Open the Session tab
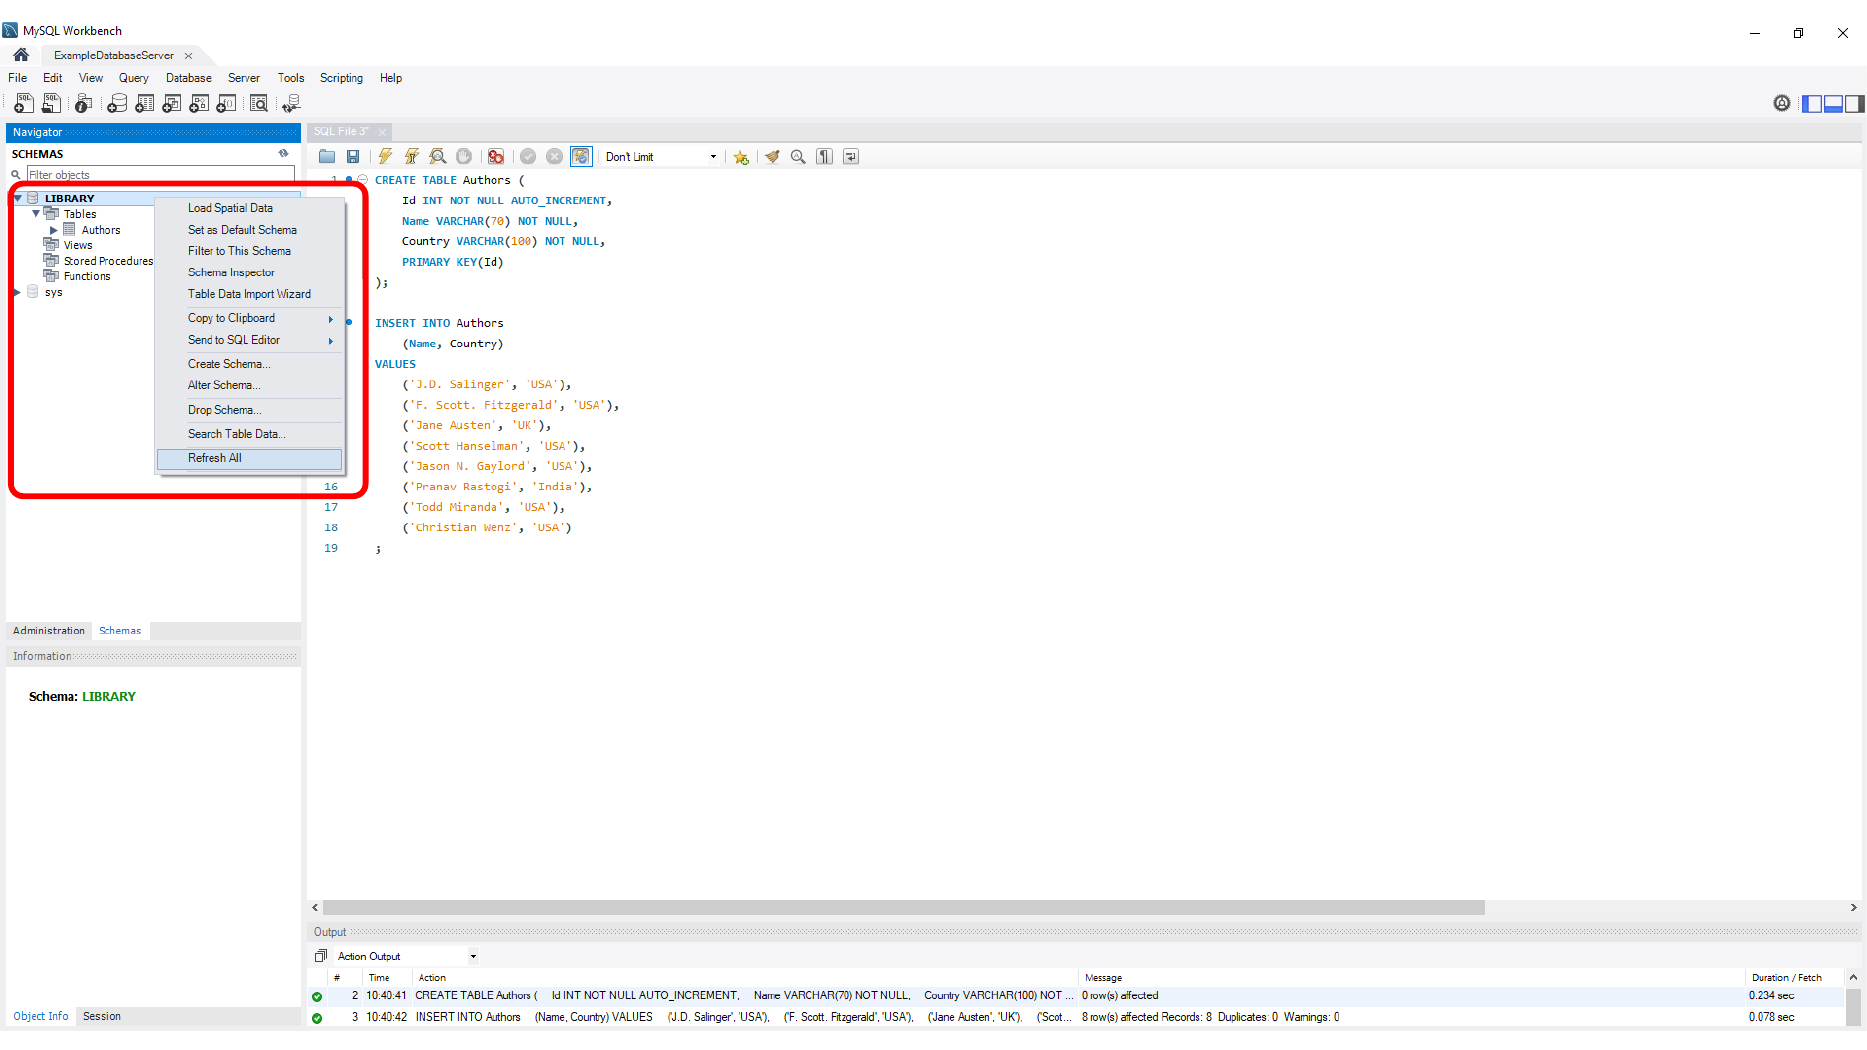Image resolution: width=1867 pixels, height=1050 pixels. pos(102,1016)
